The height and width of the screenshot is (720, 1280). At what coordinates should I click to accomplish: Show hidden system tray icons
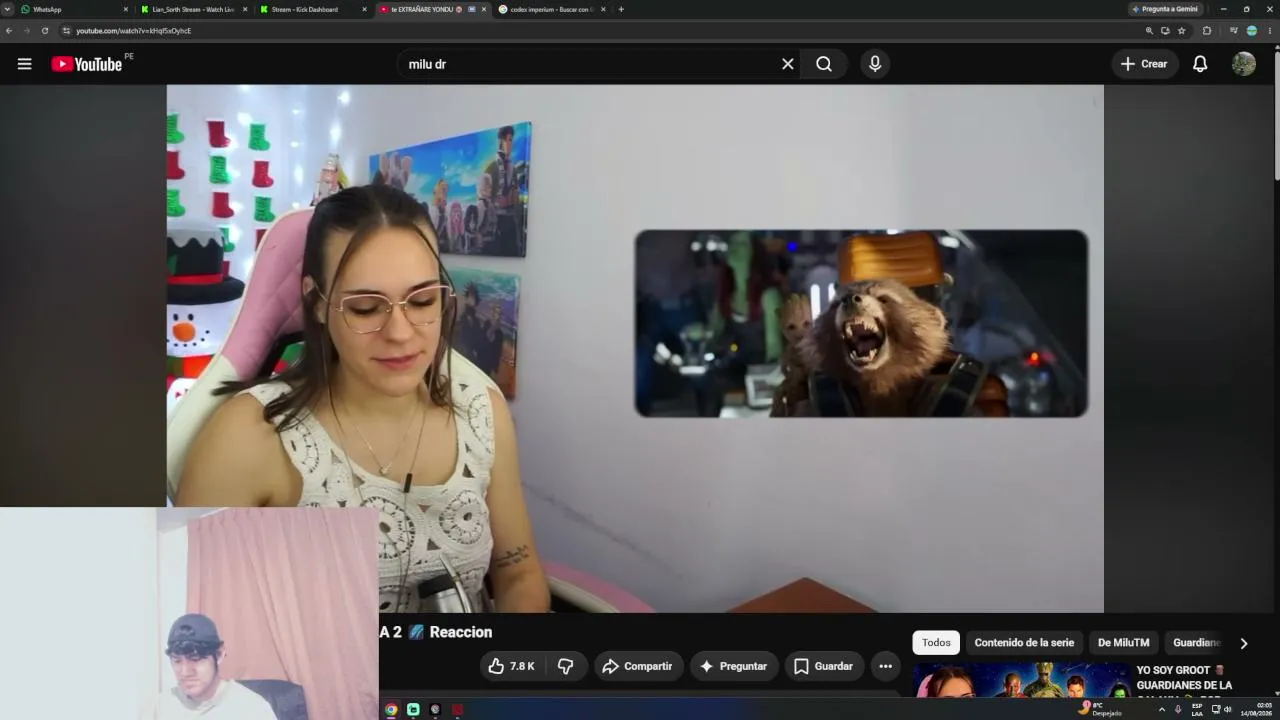(1162, 710)
